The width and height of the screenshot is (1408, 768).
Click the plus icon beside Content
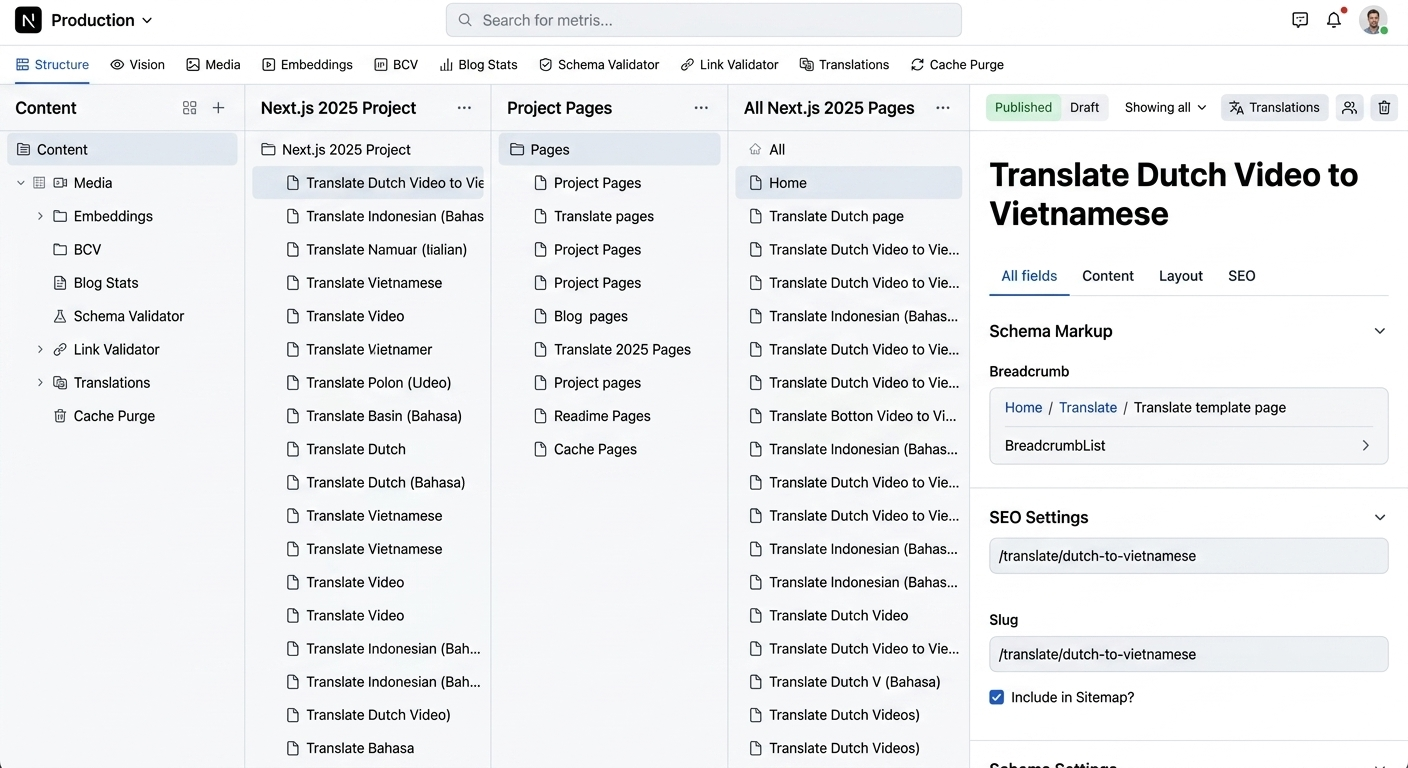218,108
